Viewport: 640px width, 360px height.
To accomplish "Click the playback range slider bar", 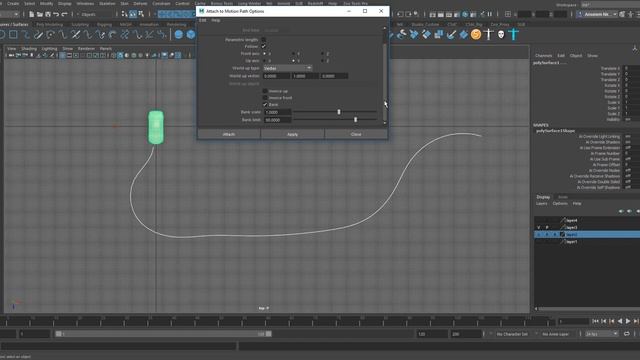I will pos(163,334).
